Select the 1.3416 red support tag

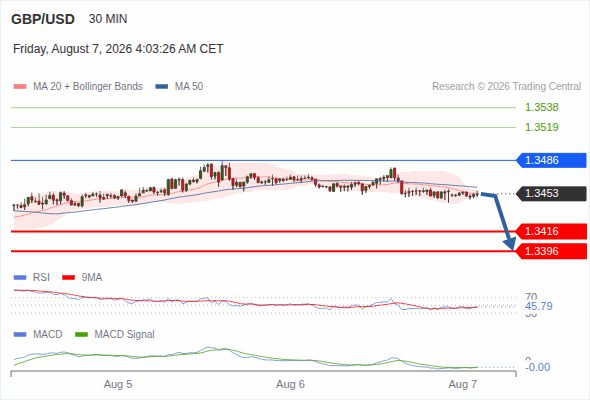pyautogui.click(x=551, y=231)
